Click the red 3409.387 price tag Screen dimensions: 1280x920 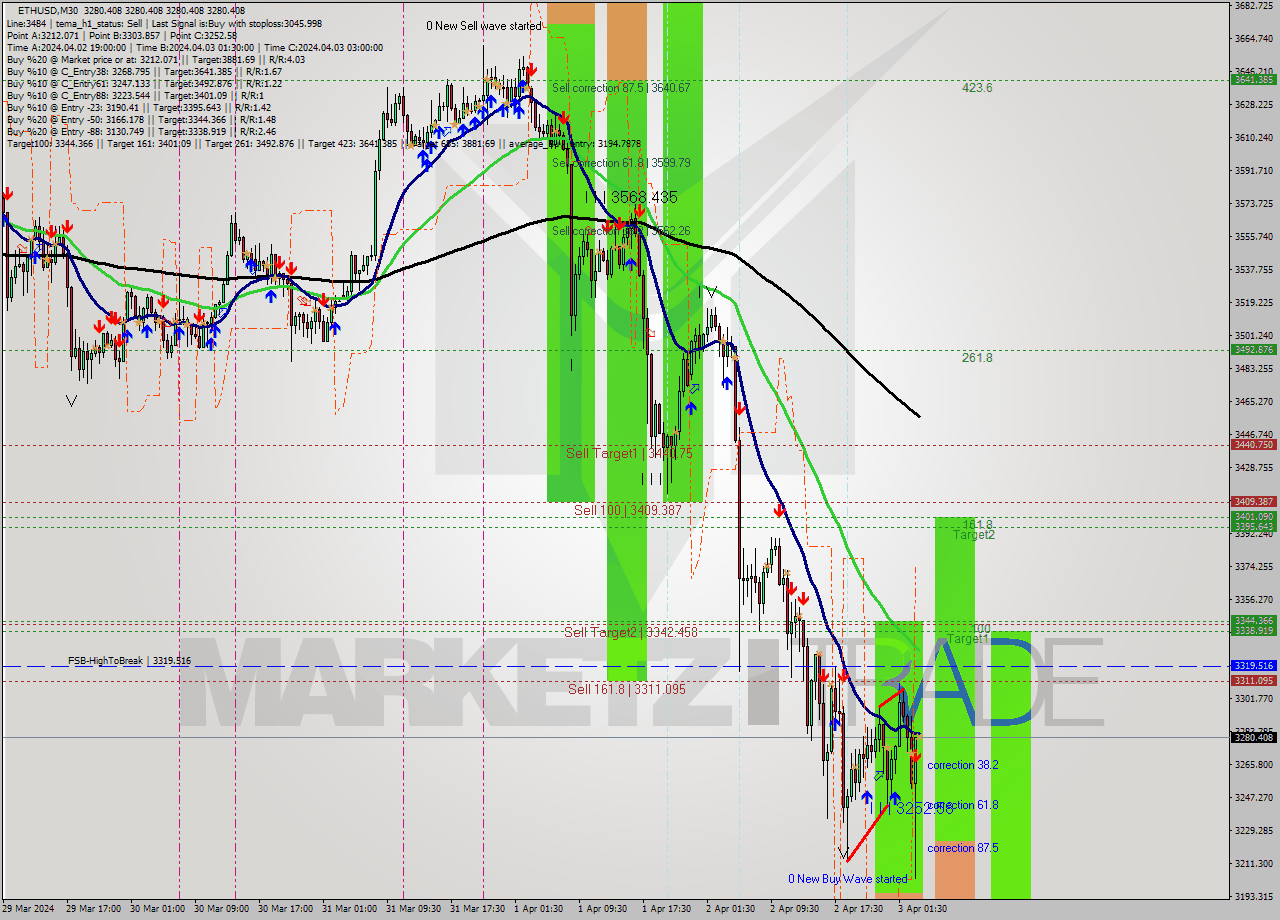[x=1254, y=502]
